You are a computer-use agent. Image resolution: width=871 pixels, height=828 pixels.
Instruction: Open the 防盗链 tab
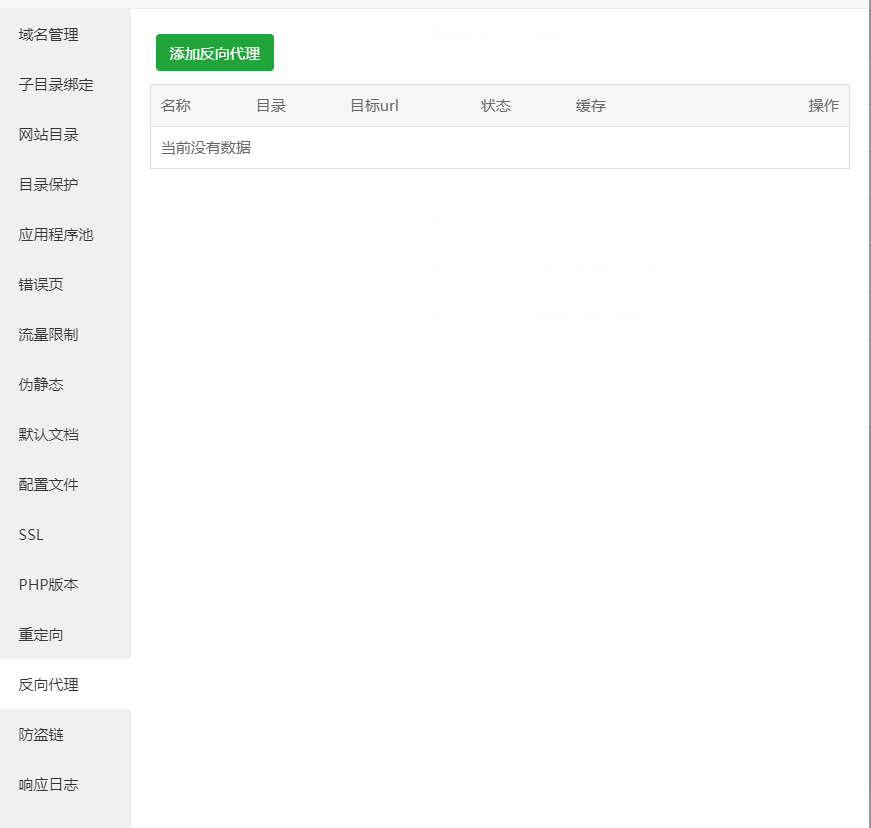[x=65, y=734]
